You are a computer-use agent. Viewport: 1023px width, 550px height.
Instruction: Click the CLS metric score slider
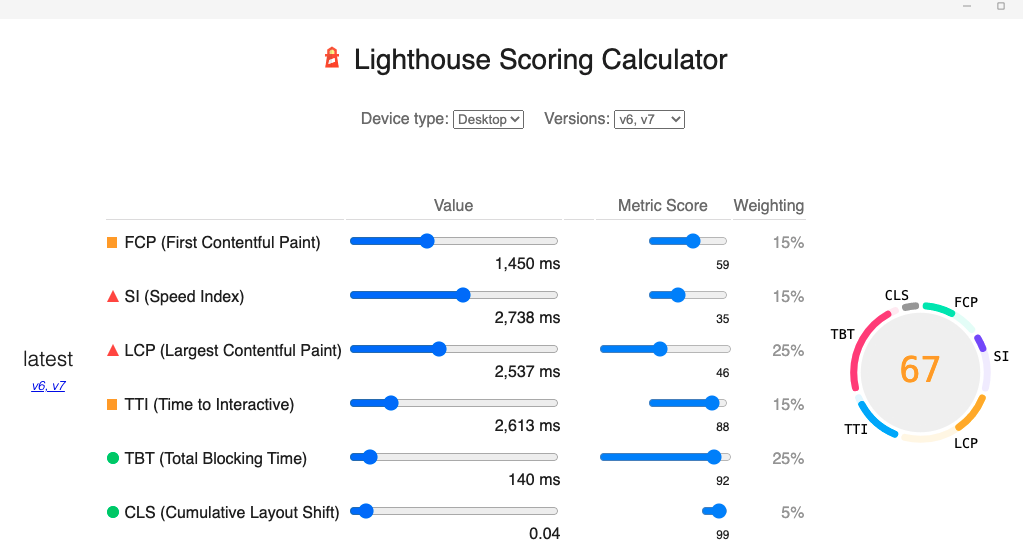(714, 511)
